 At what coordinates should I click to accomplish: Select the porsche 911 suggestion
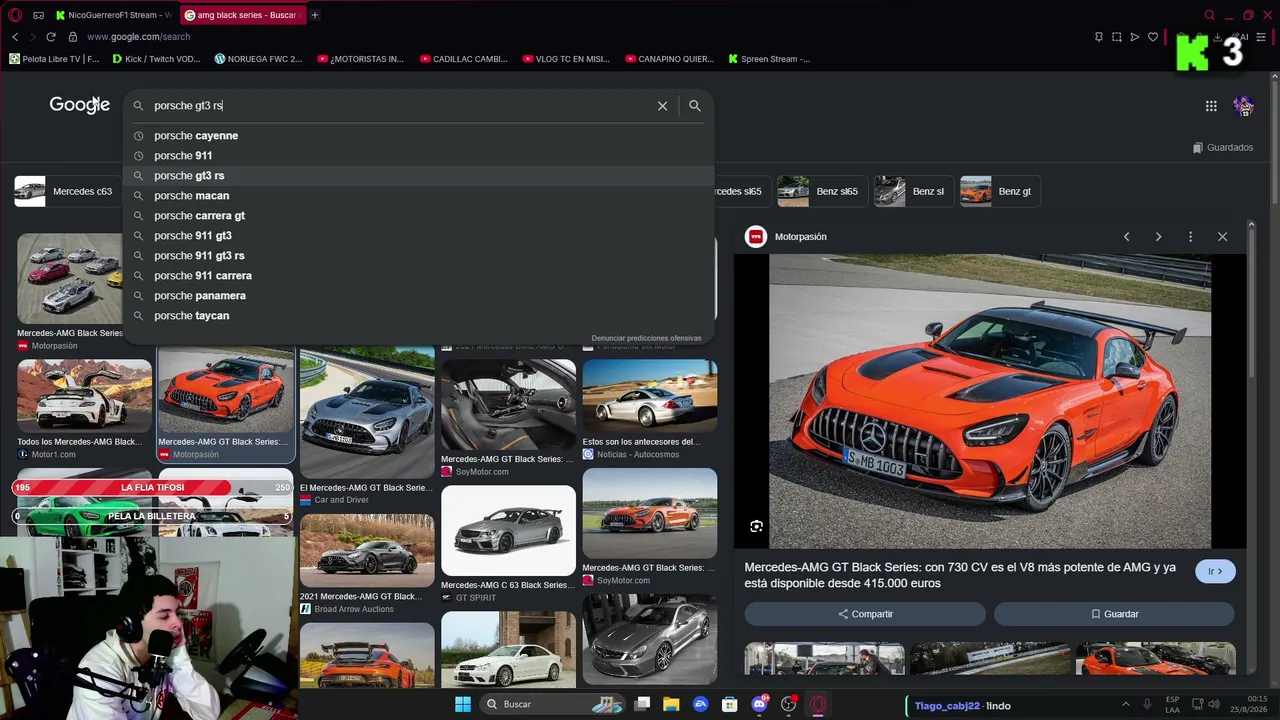[418, 156]
